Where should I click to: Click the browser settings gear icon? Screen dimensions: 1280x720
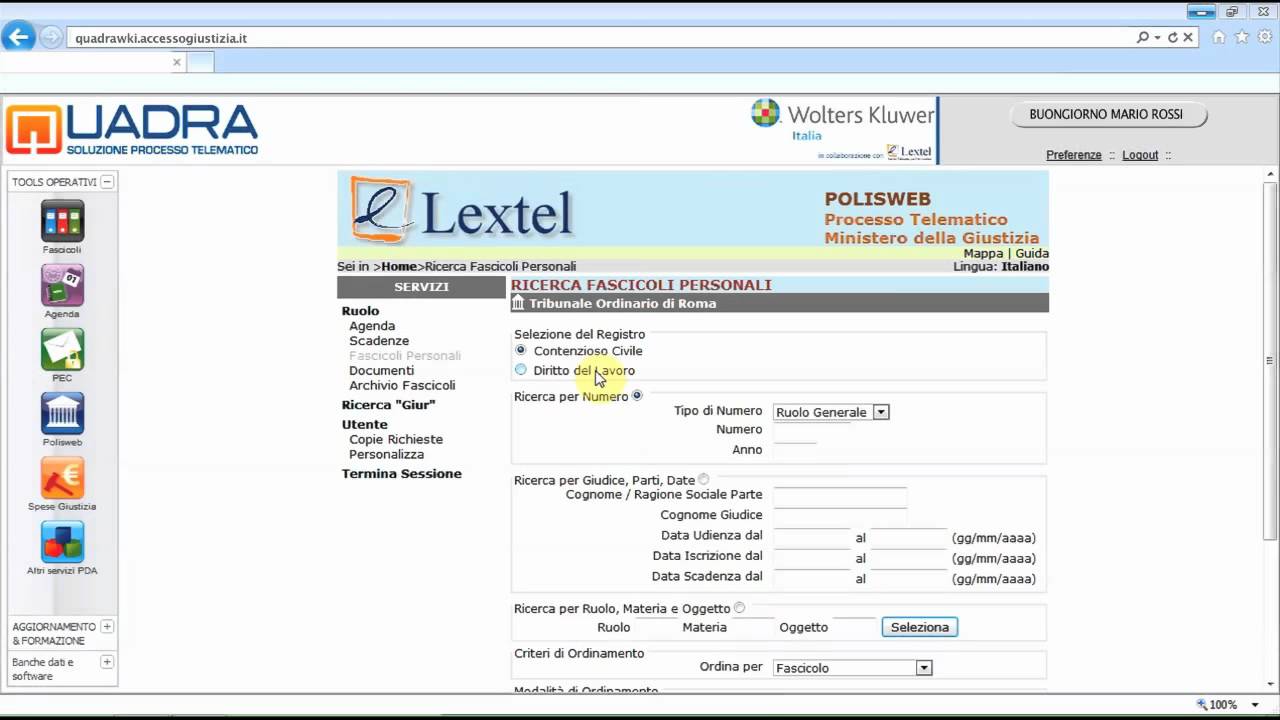tap(1265, 37)
